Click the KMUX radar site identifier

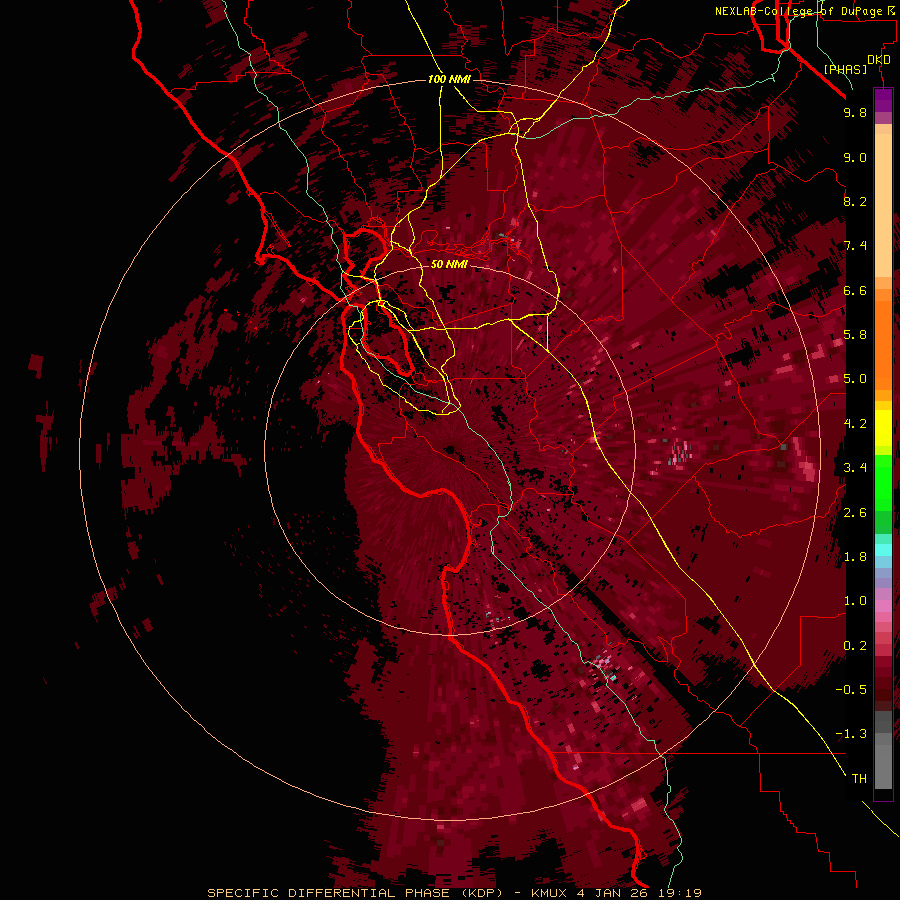click(x=550, y=893)
